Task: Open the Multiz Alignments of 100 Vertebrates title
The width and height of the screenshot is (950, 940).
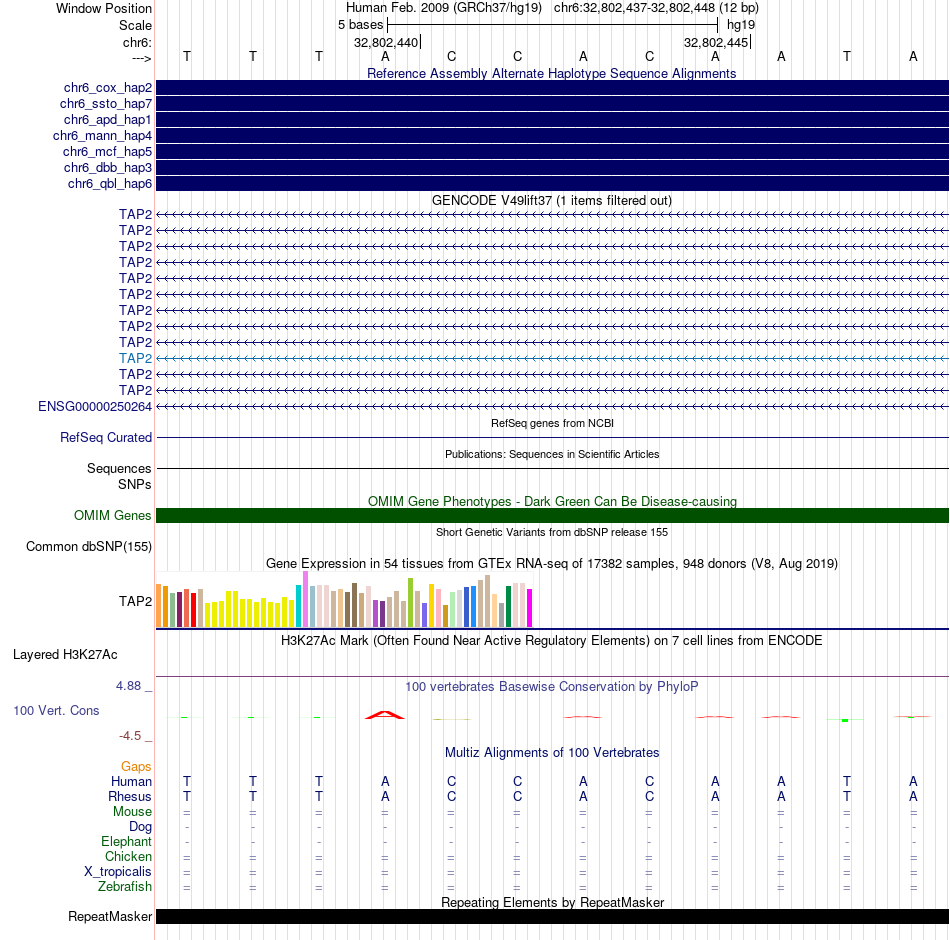Action: pos(552,753)
